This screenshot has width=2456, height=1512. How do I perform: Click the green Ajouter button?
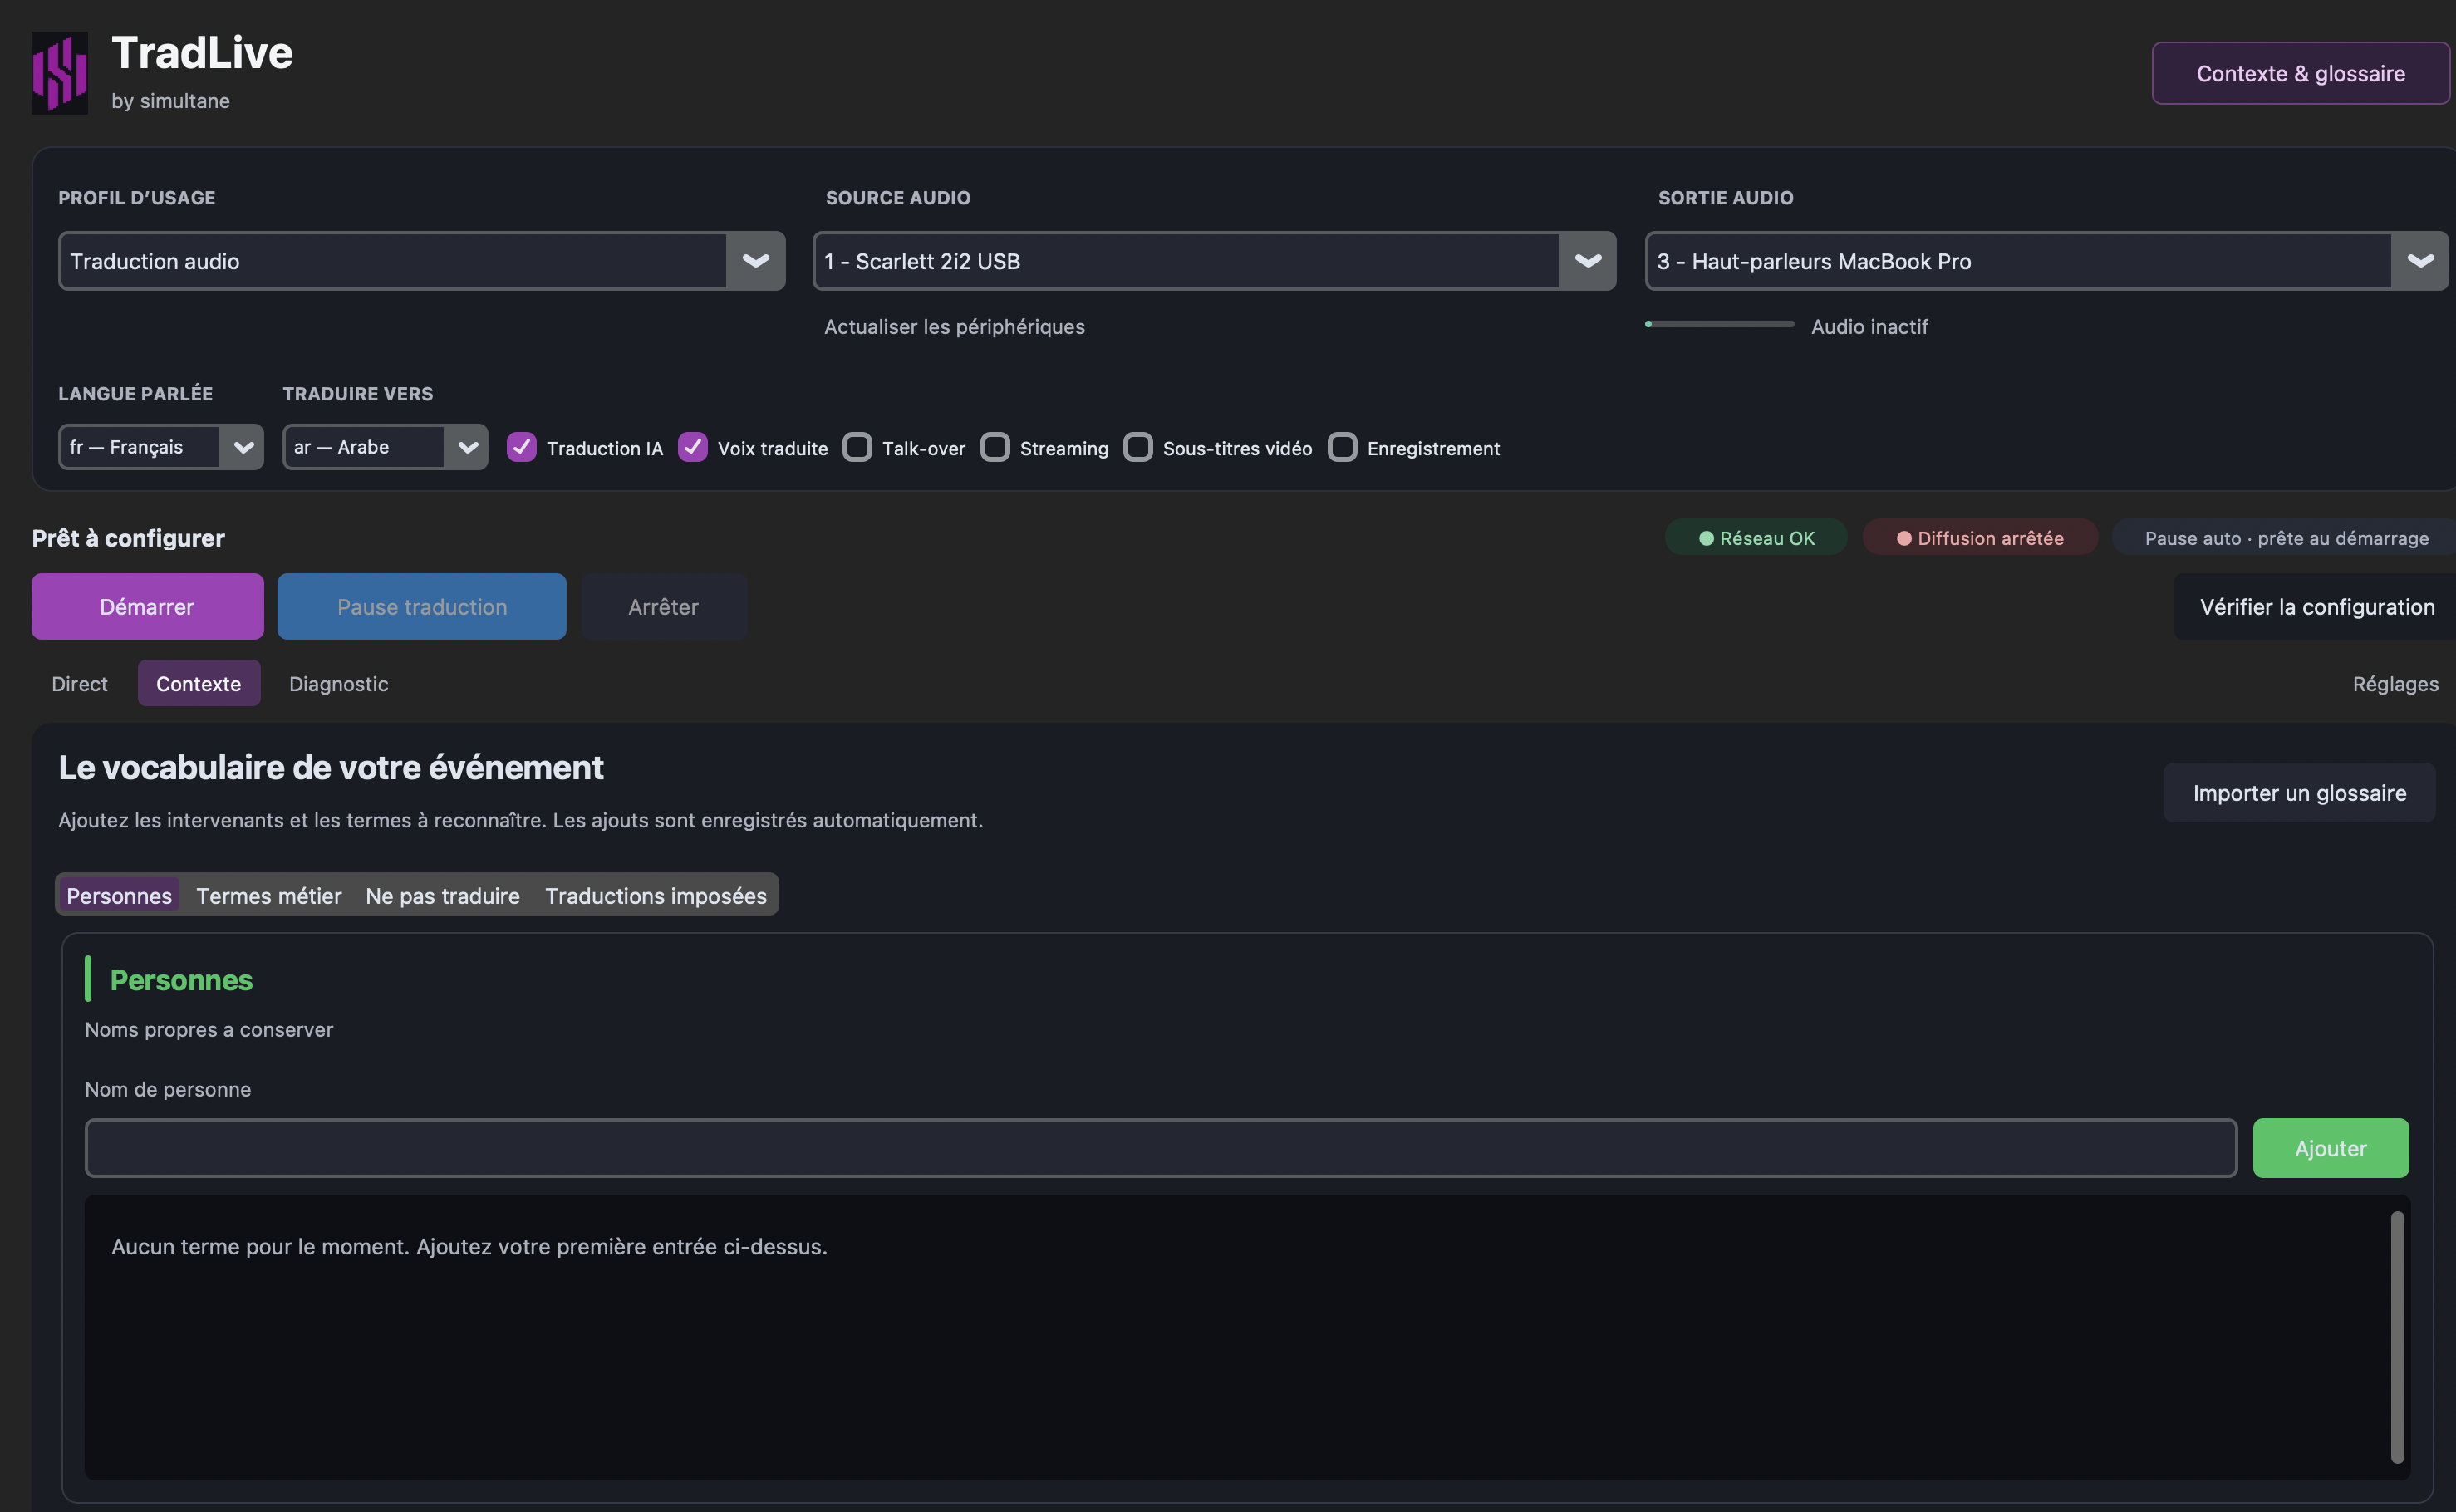point(2331,1148)
